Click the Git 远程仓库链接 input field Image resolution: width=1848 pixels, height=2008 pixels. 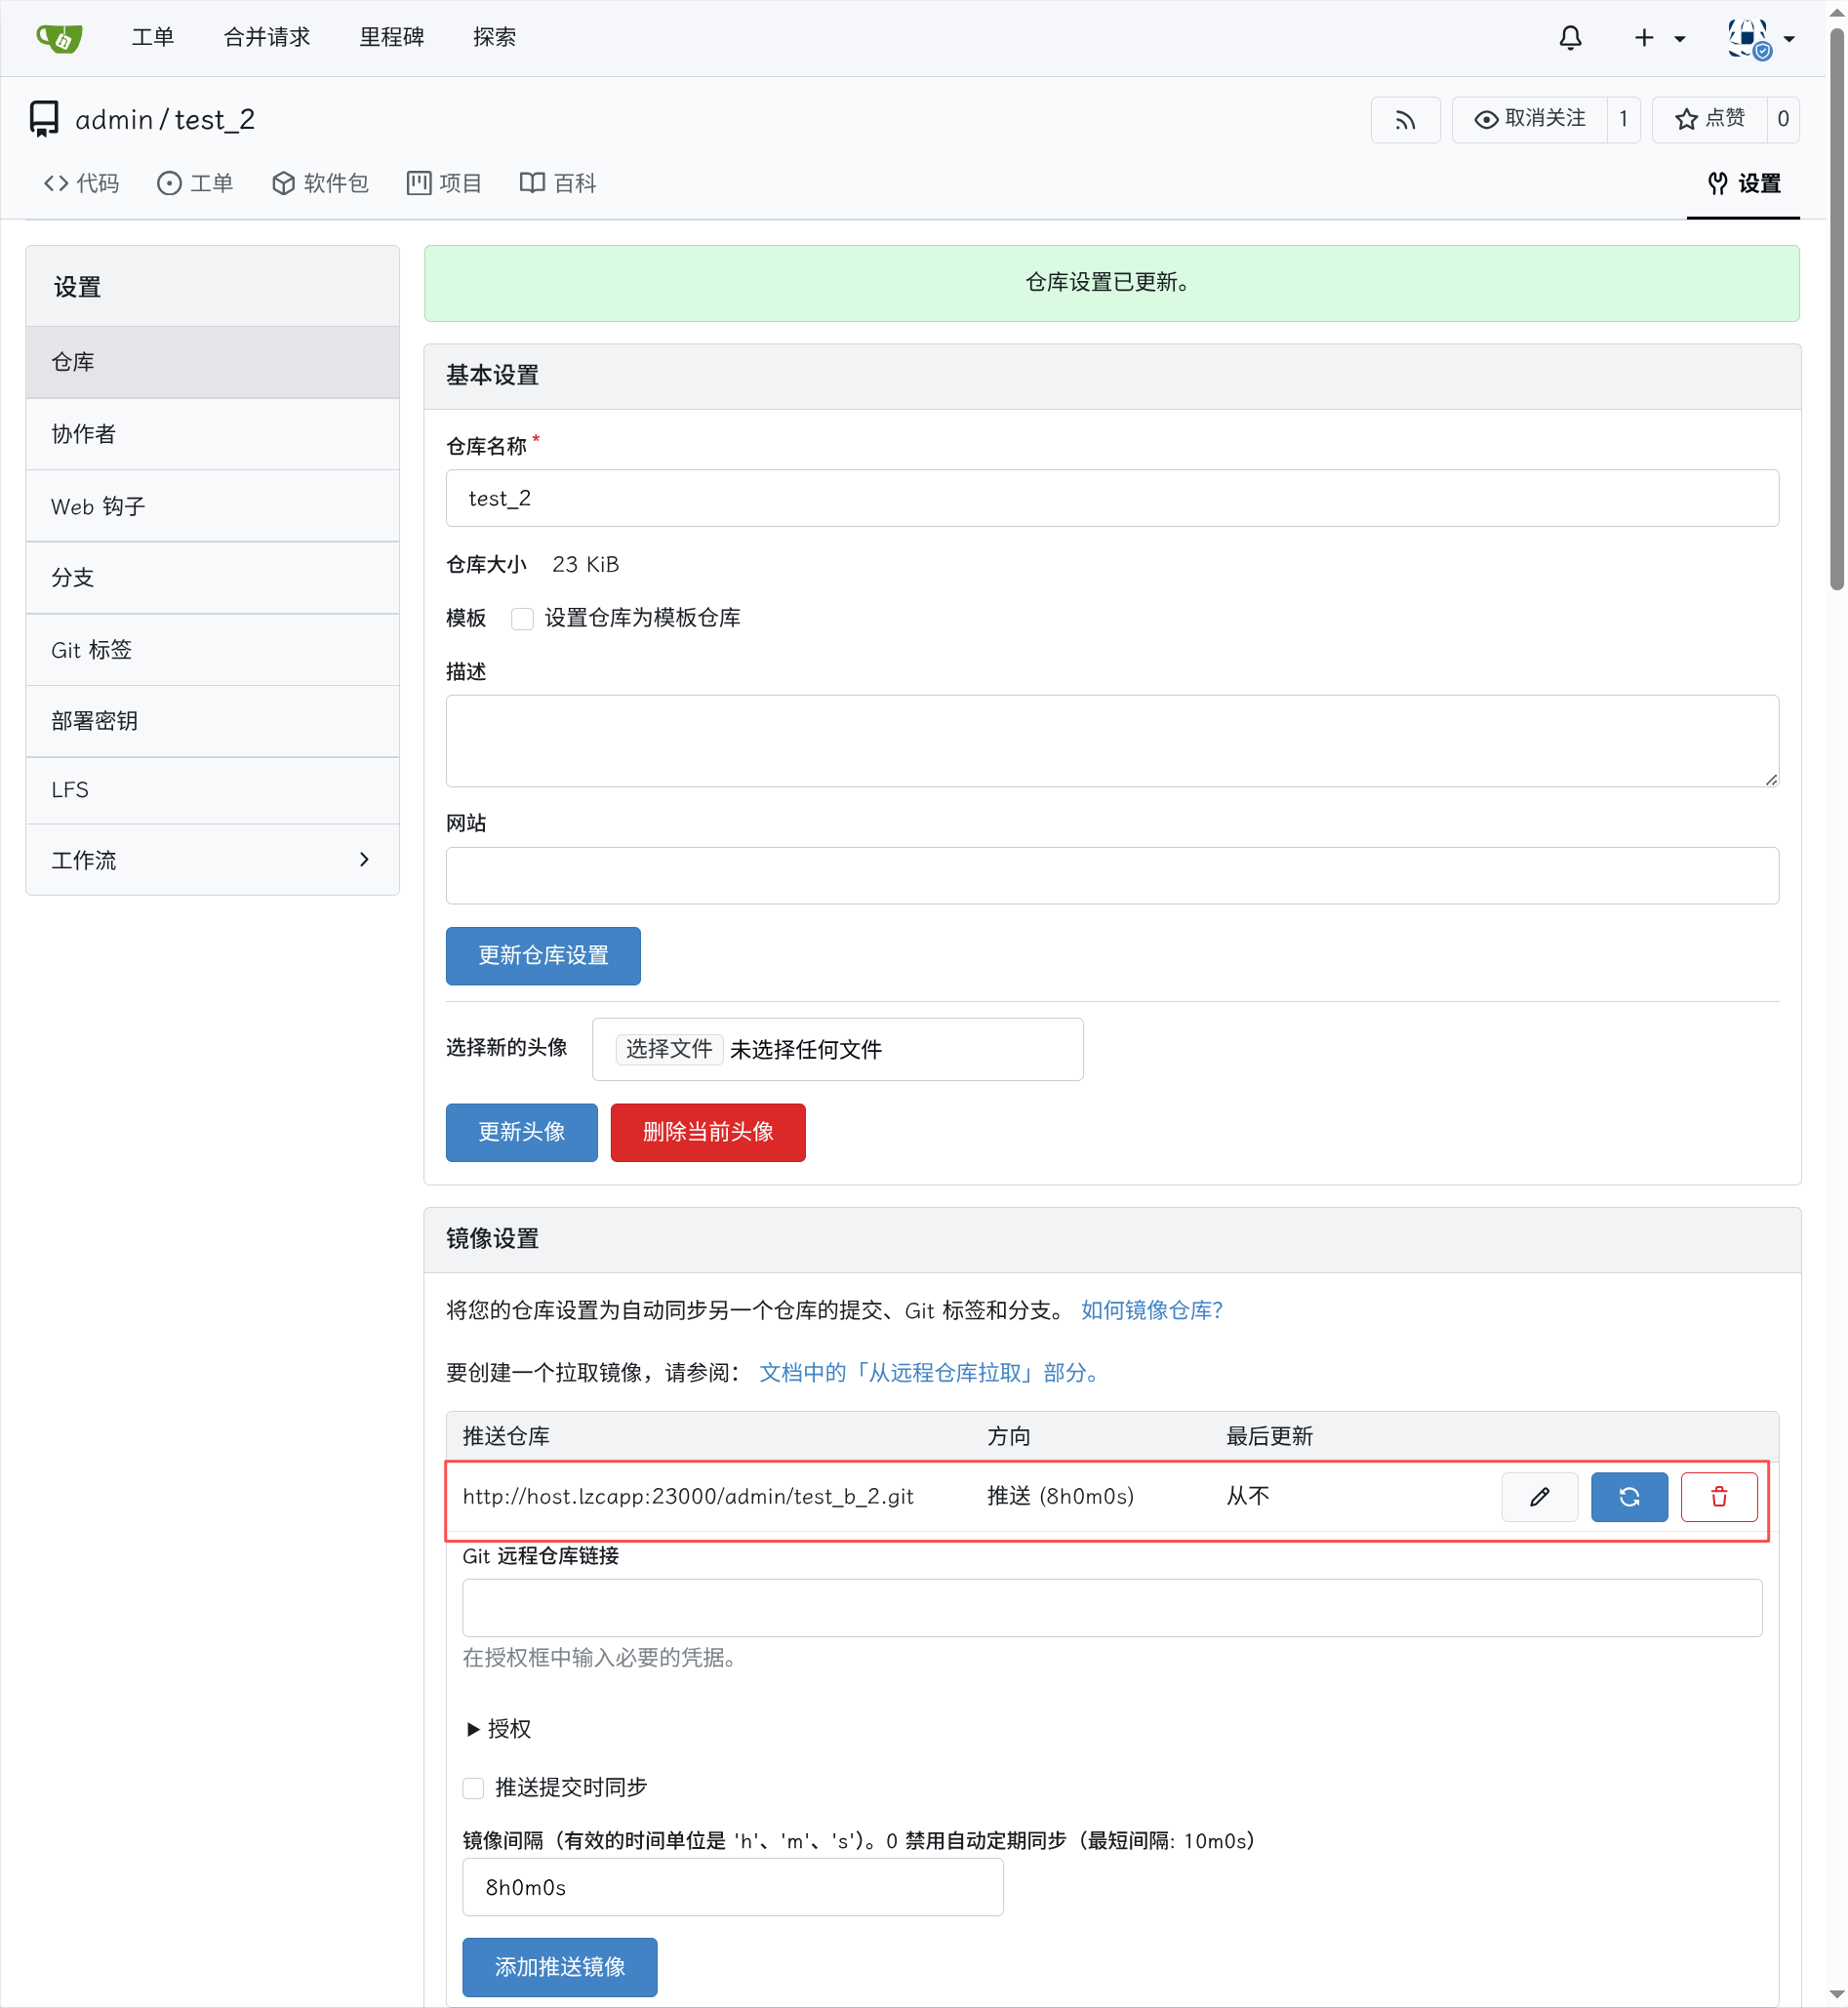pos(1112,1608)
